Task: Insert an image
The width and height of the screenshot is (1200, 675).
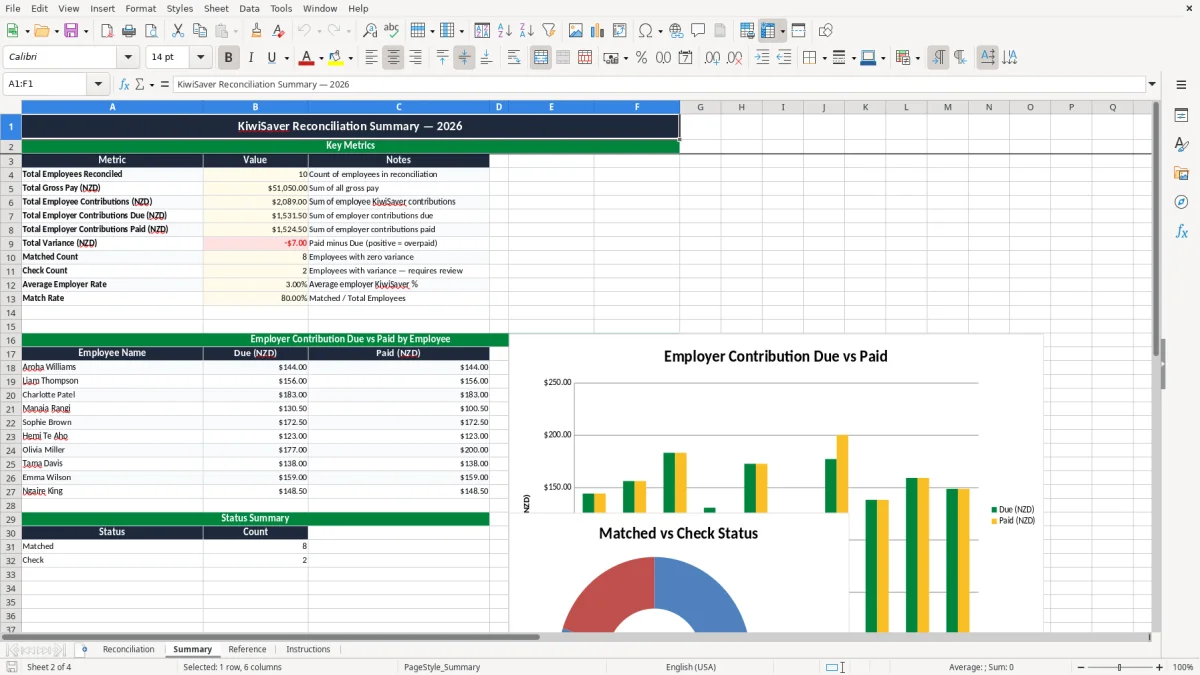Action: pos(575,31)
